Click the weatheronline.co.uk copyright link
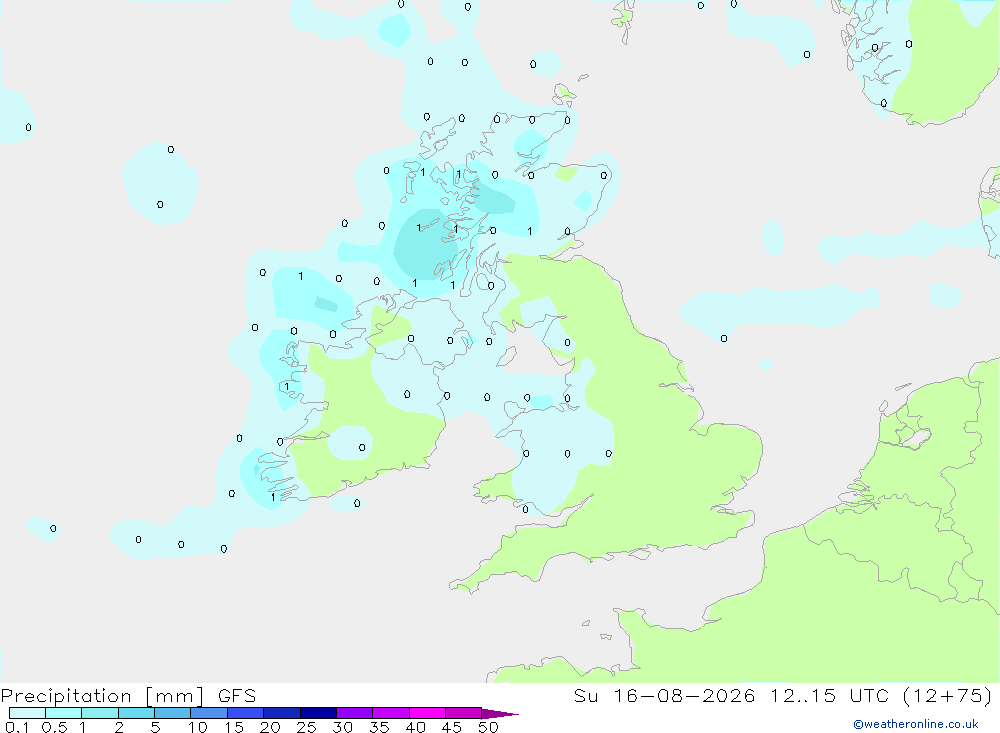1000x733 pixels. click(916, 724)
